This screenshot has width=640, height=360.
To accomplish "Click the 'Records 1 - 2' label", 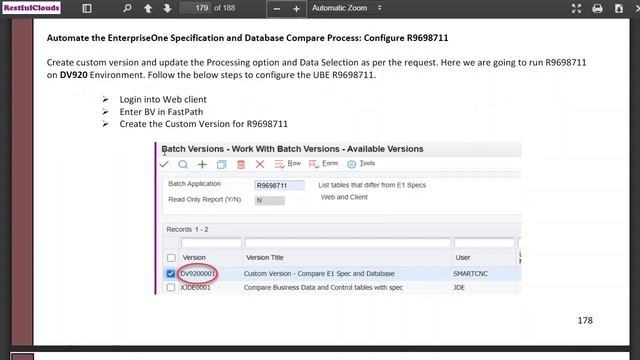I will click(x=187, y=229).
